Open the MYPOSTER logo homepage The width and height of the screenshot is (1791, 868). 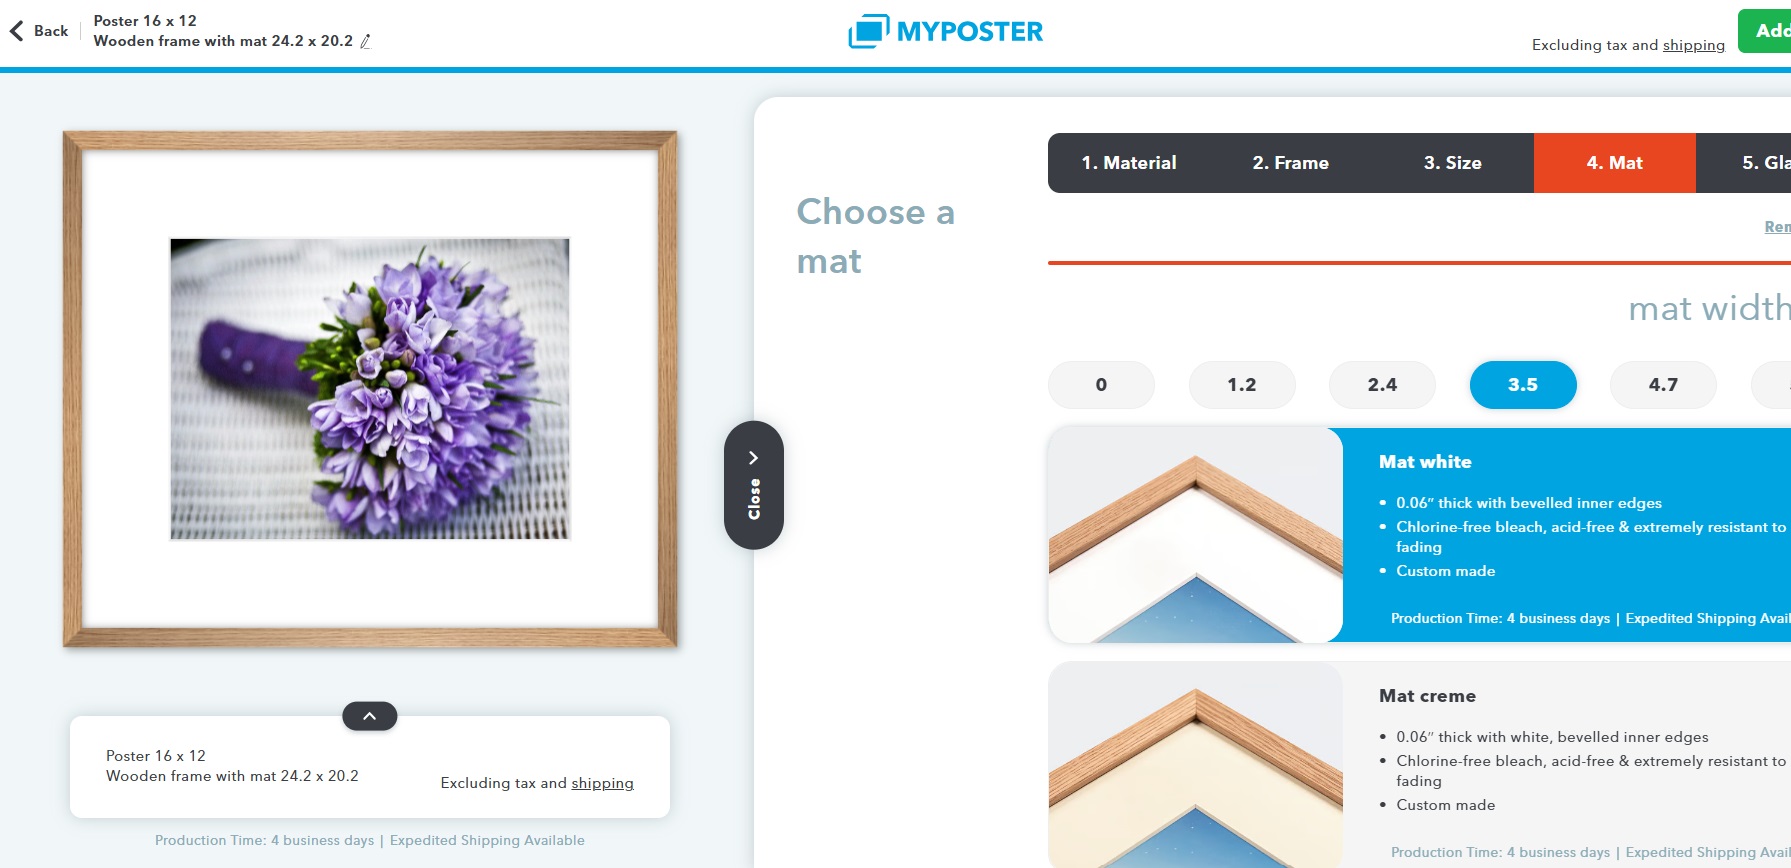pyautogui.click(x=945, y=31)
